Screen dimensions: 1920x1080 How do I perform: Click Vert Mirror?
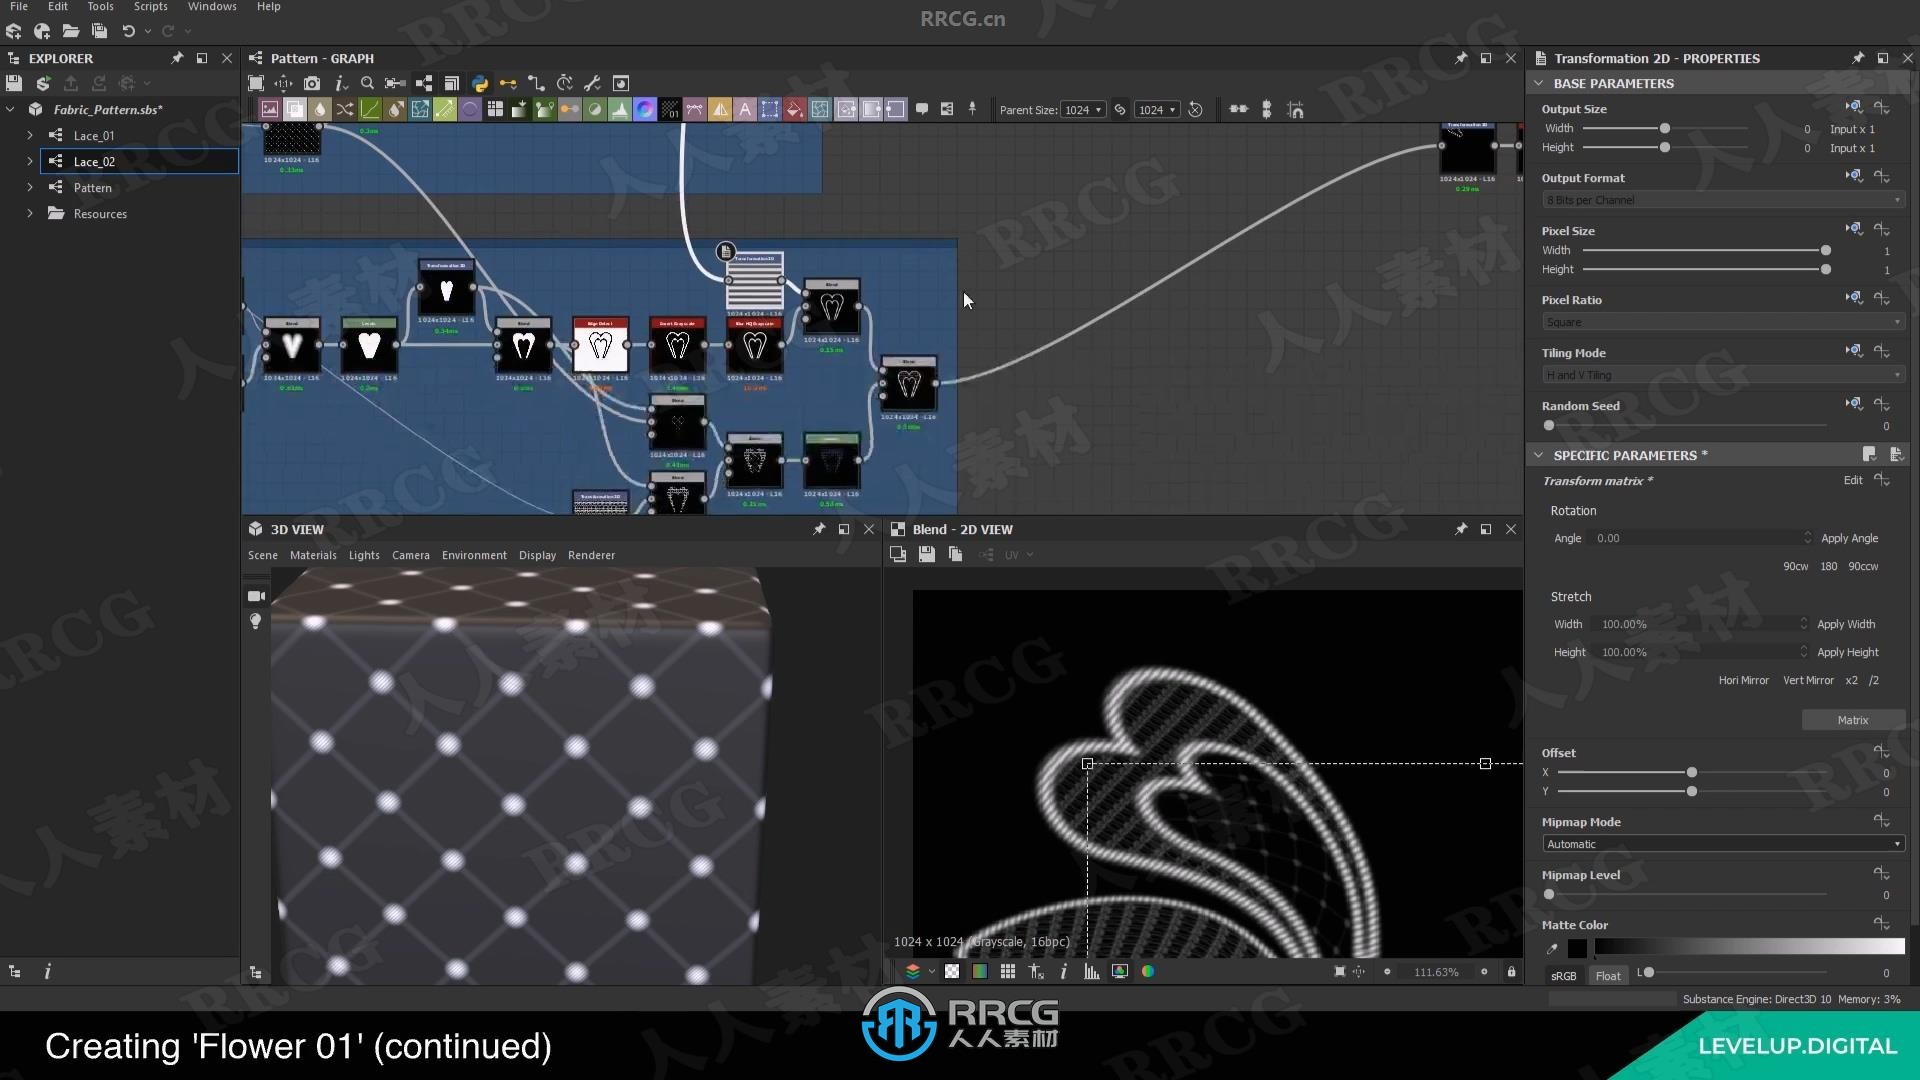pos(1808,680)
